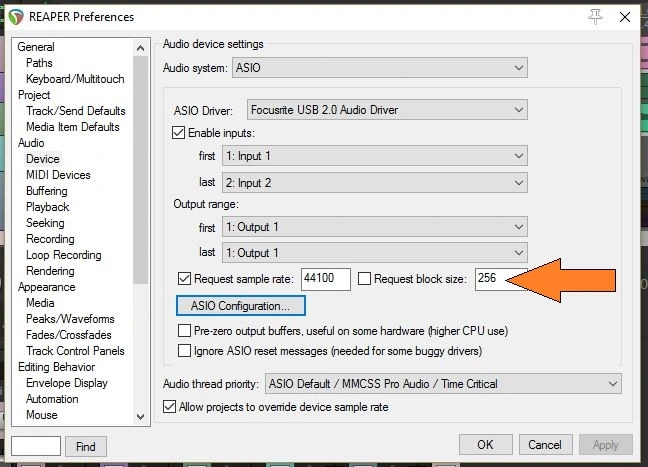The width and height of the screenshot is (648, 467).
Task: Click the preferences tree vertical scrollbar
Action: 141,230
